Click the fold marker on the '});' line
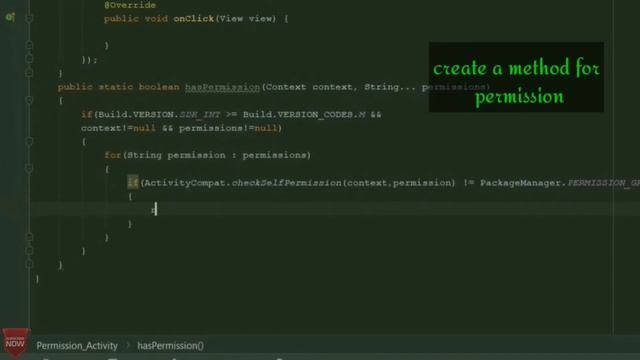Image resolution: width=640 pixels, height=360 pixels. click(x=29, y=59)
